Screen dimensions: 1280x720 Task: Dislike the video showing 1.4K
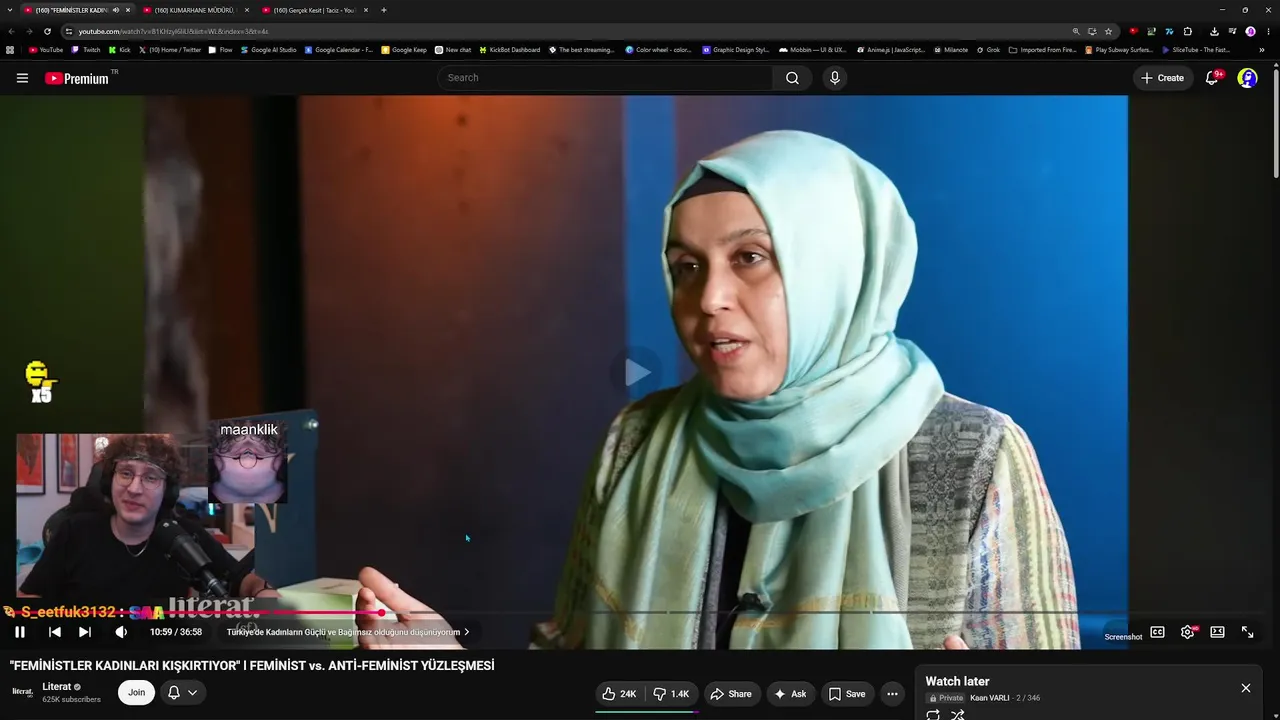671,694
